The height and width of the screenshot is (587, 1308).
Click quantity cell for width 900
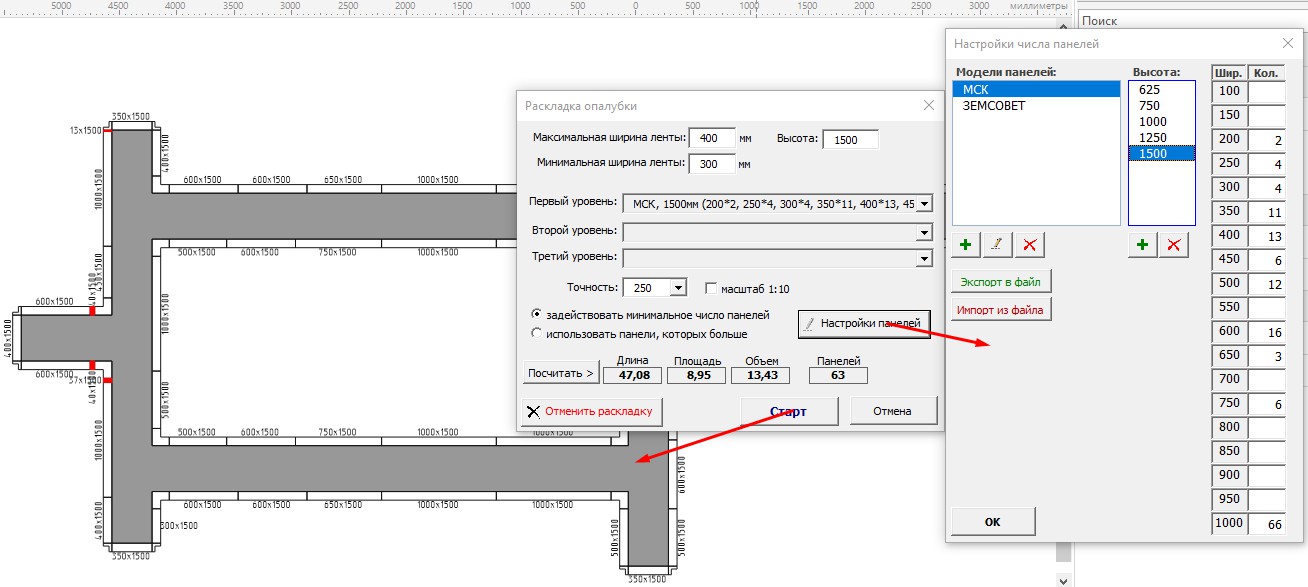(1266, 476)
